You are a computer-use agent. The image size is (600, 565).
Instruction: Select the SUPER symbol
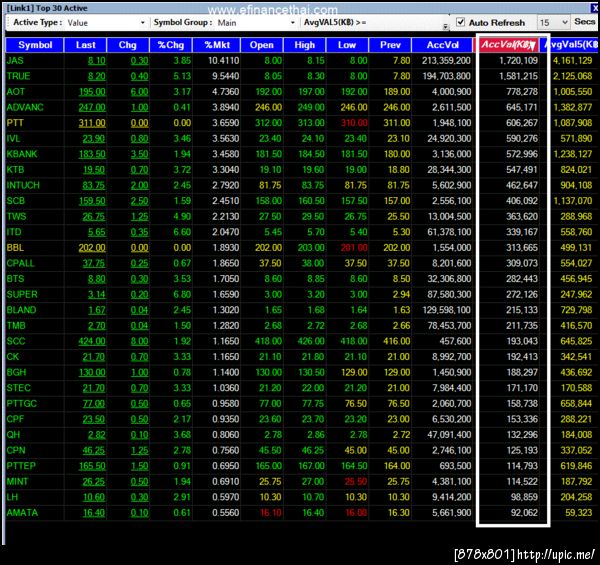22,295
